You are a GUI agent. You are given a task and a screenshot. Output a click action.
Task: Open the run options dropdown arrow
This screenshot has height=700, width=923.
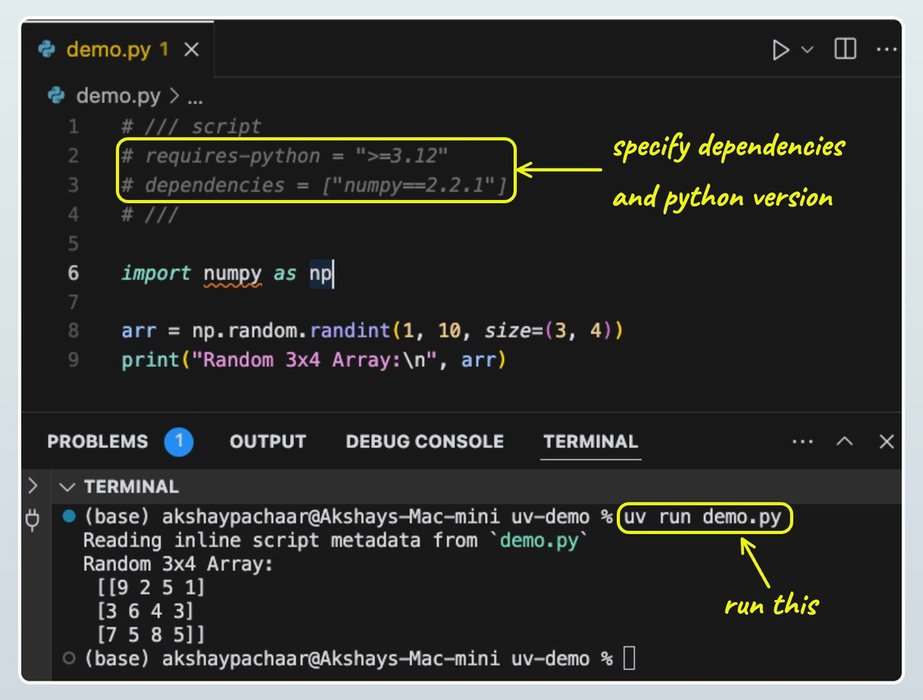807,49
